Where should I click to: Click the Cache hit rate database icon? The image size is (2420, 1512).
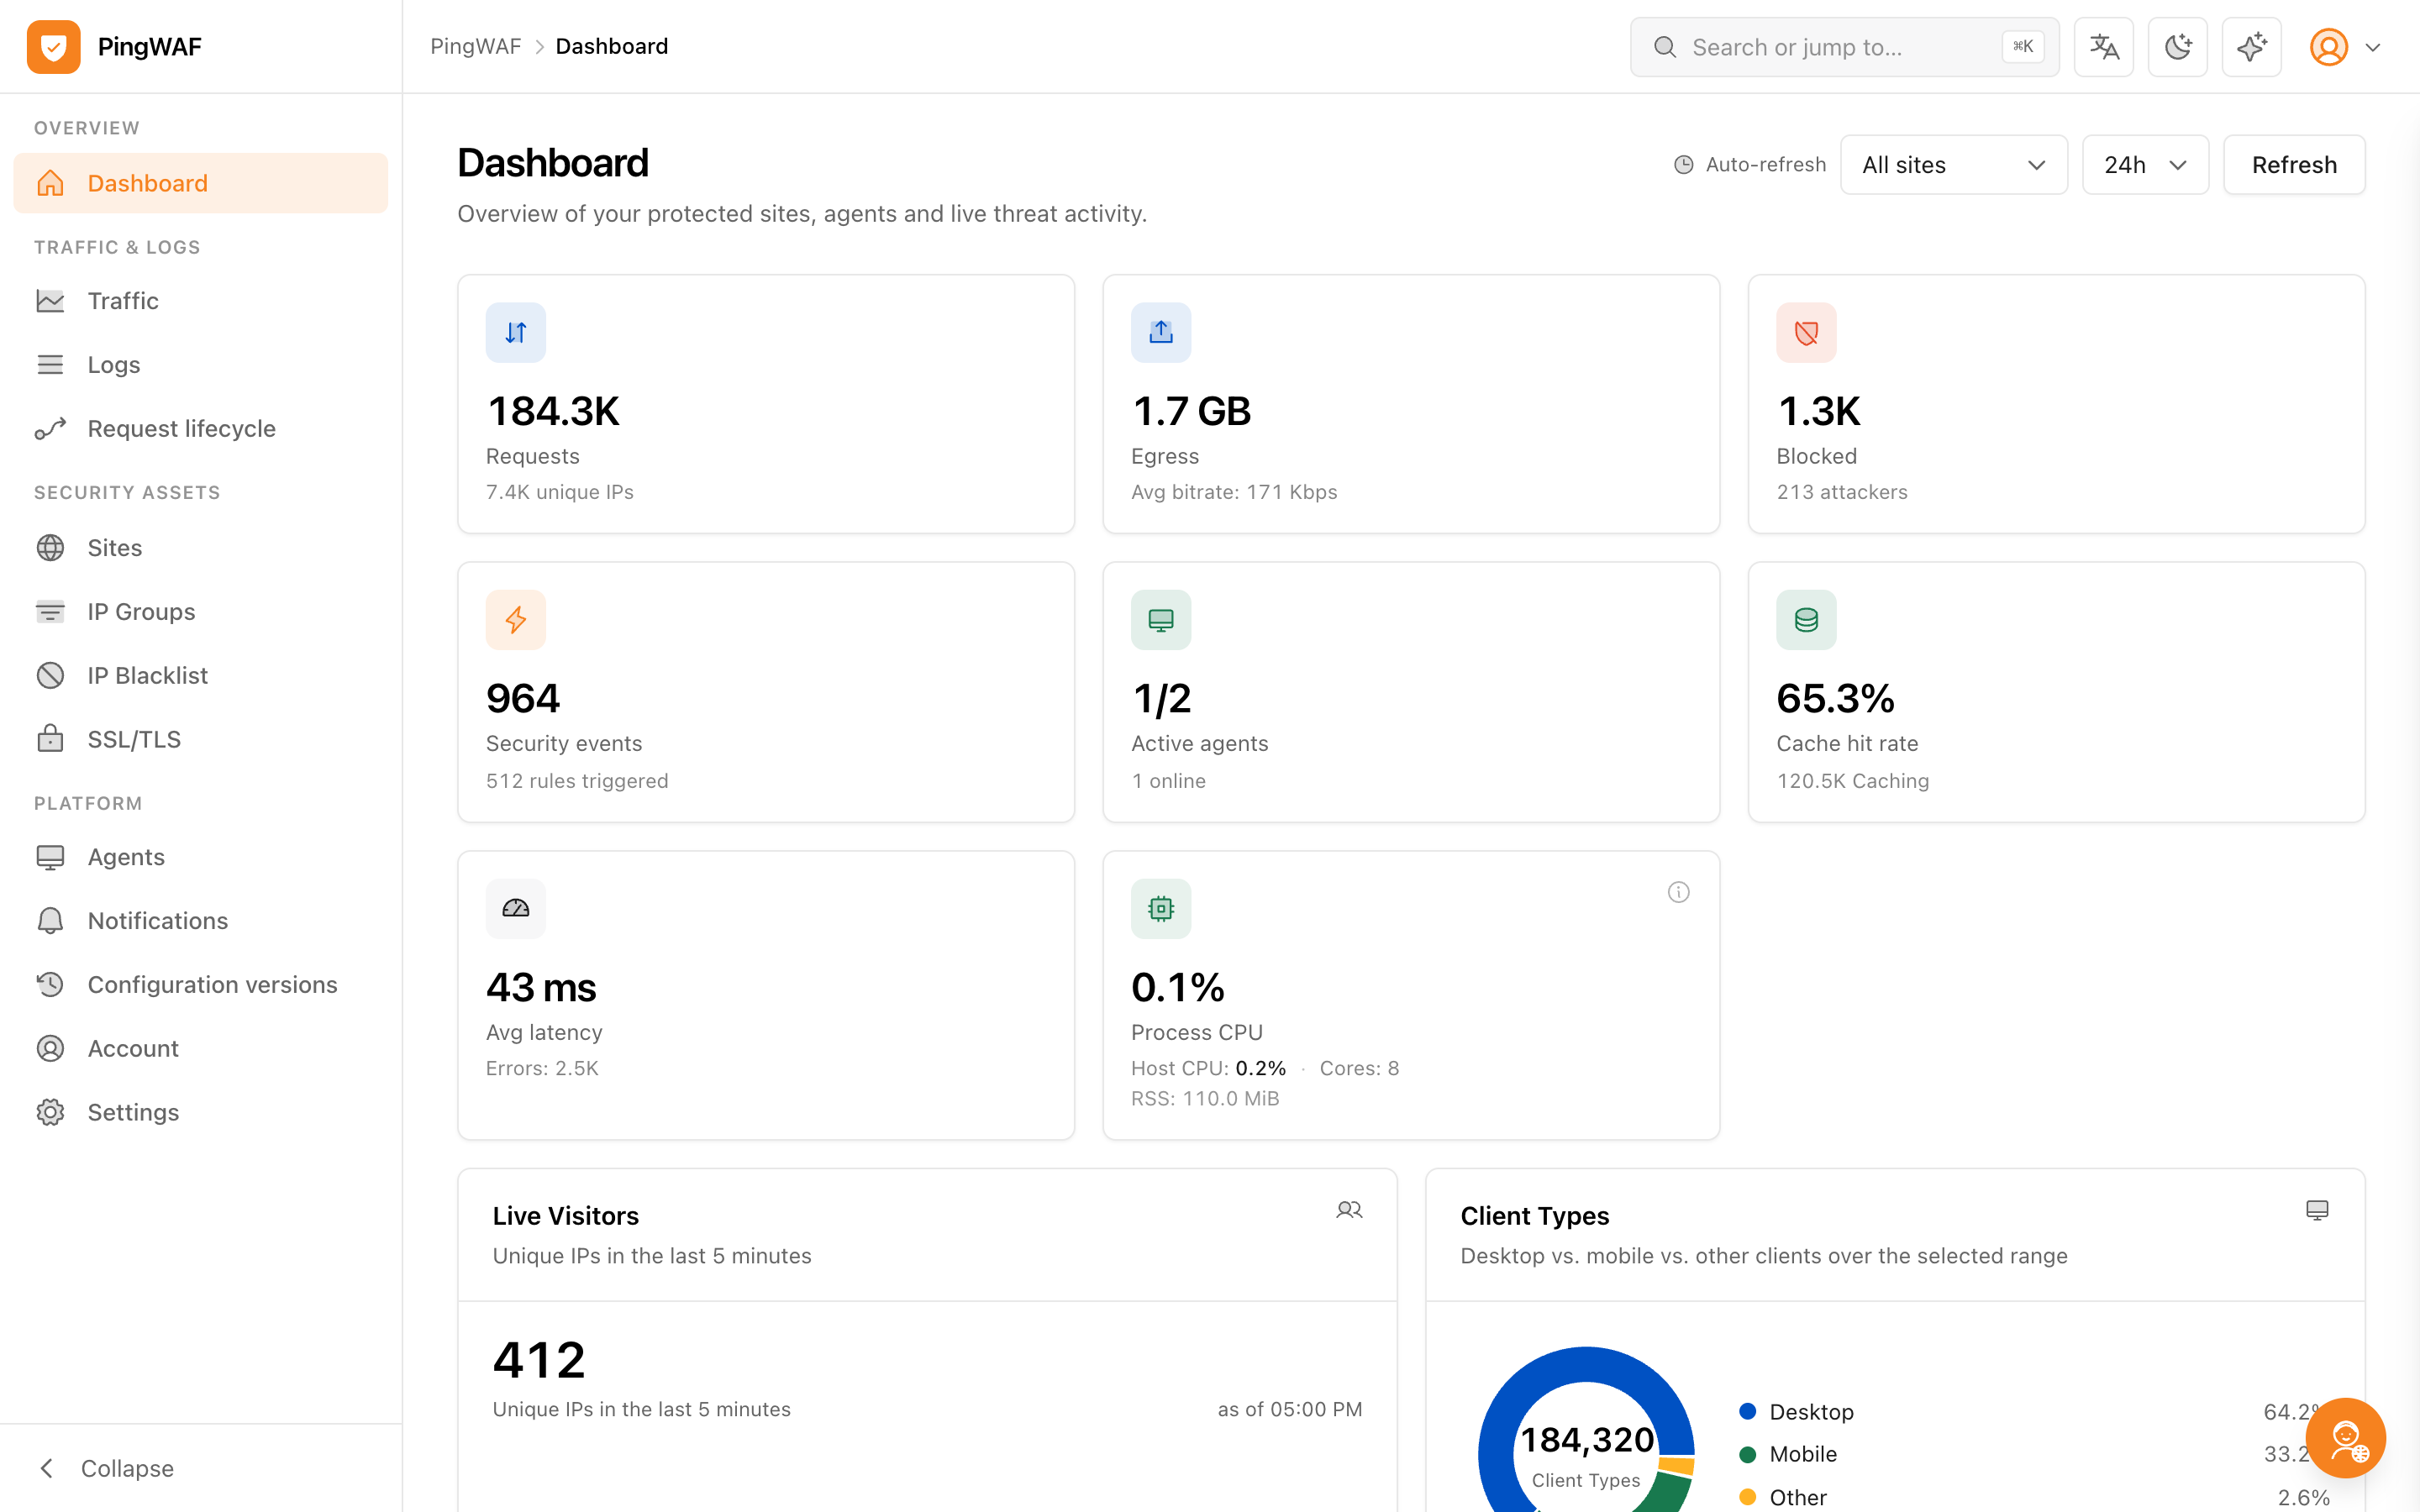tap(1806, 620)
